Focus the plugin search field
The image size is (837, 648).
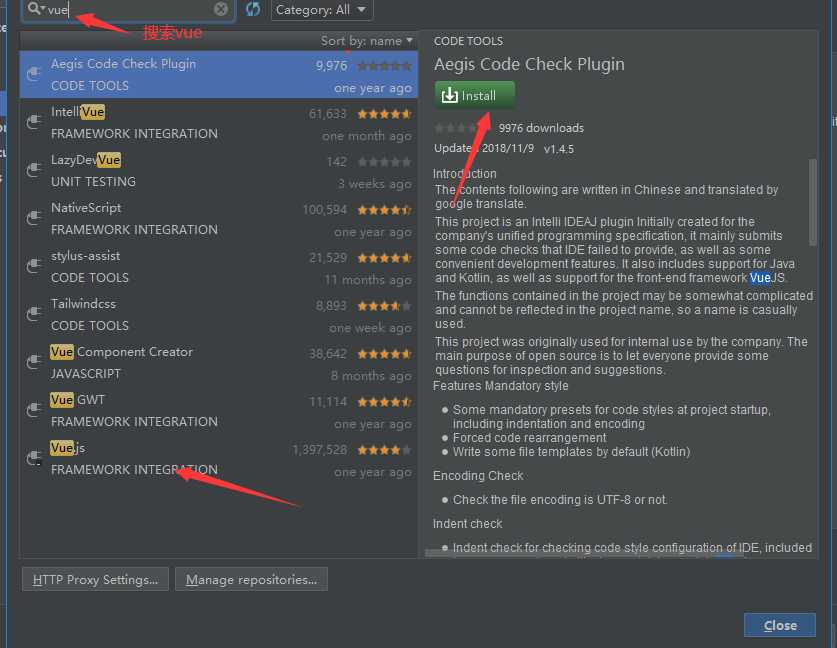pos(128,10)
